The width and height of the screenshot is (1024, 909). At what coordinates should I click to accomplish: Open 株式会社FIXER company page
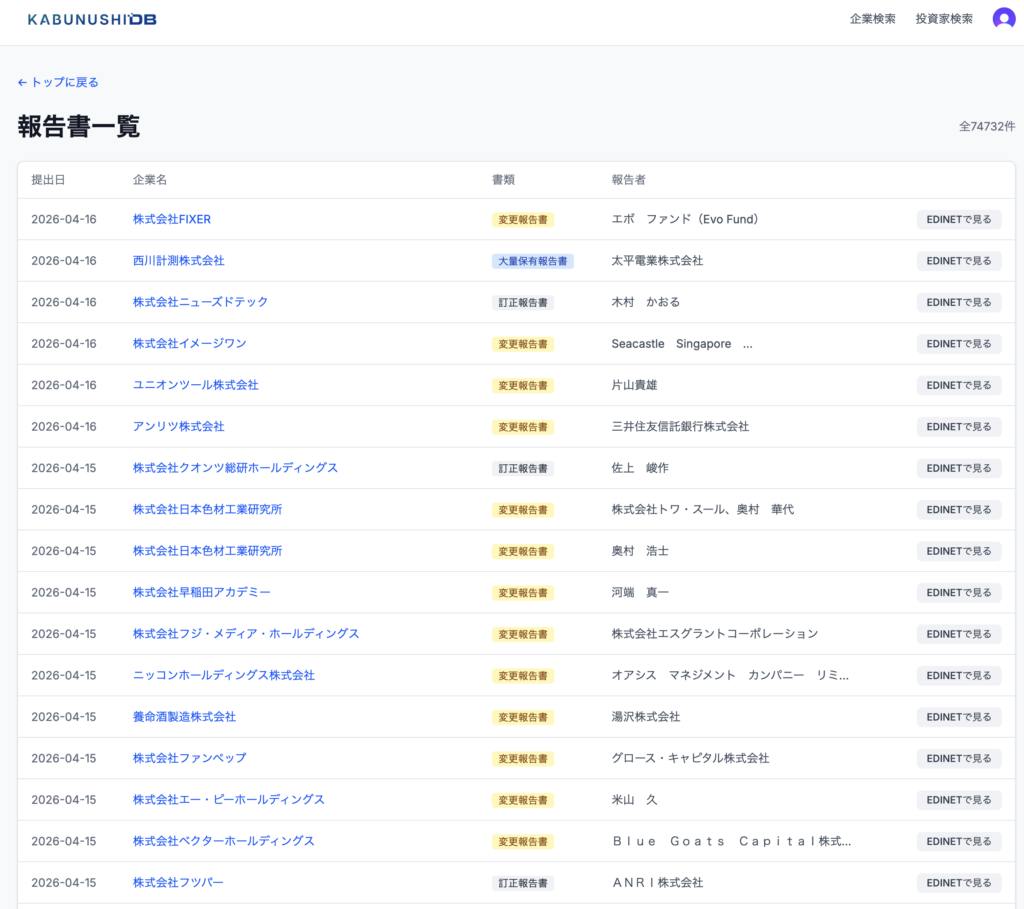point(172,219)
